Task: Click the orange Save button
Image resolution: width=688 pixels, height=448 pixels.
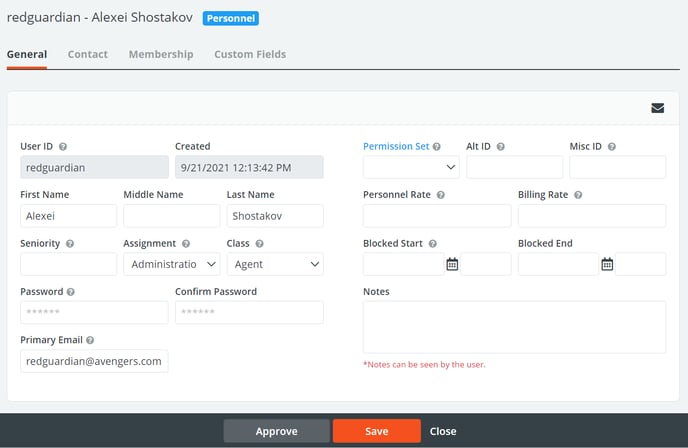Action: coord(376,431)
